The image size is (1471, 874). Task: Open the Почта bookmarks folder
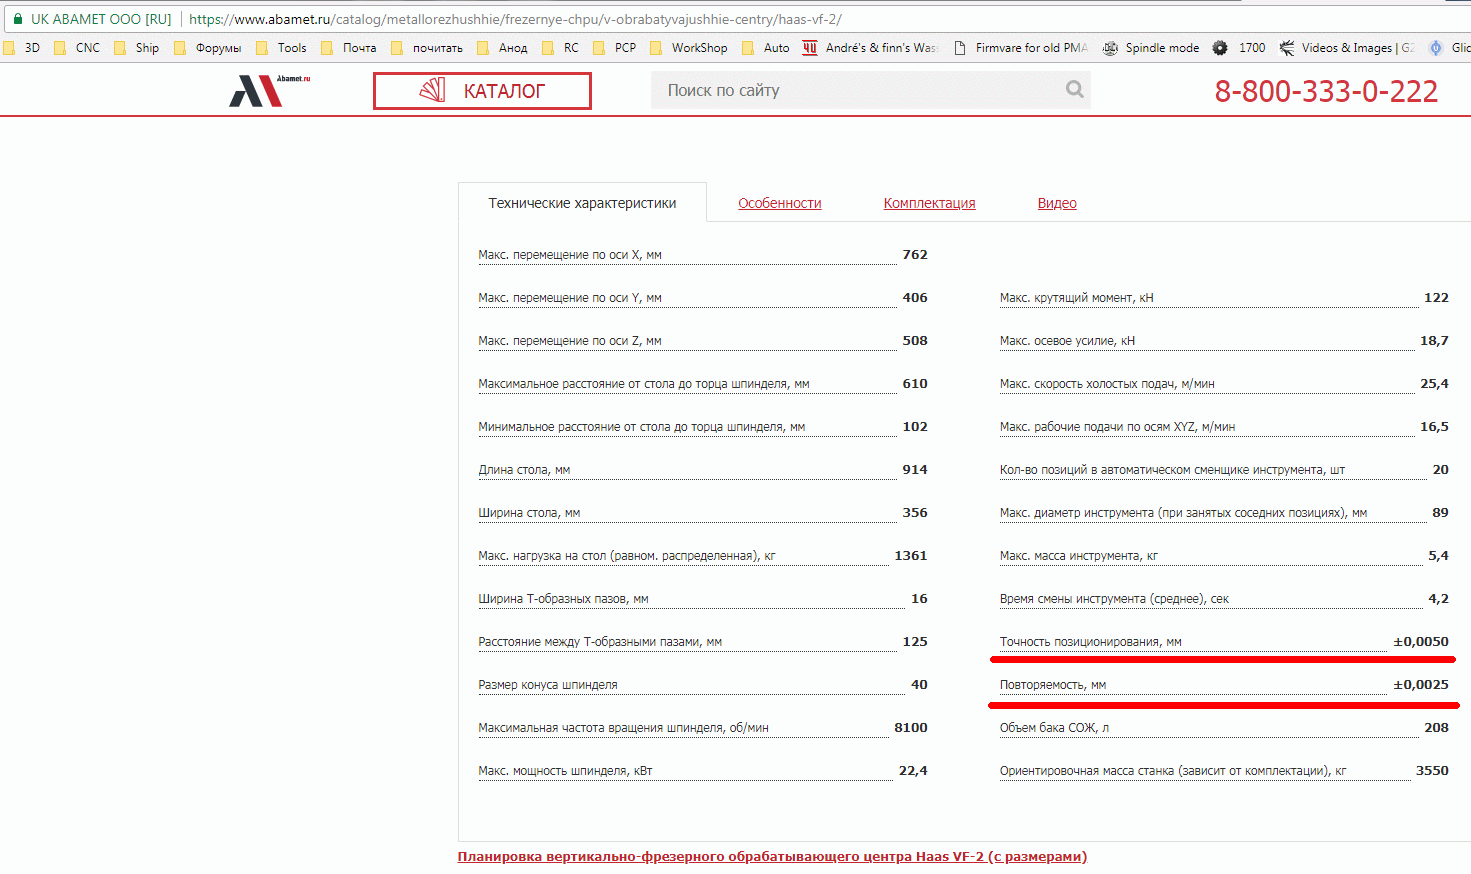pos(349,48)
